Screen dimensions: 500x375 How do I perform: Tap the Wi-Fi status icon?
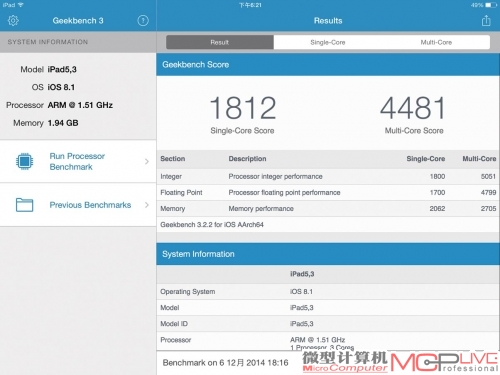click(x=21, y=5)
